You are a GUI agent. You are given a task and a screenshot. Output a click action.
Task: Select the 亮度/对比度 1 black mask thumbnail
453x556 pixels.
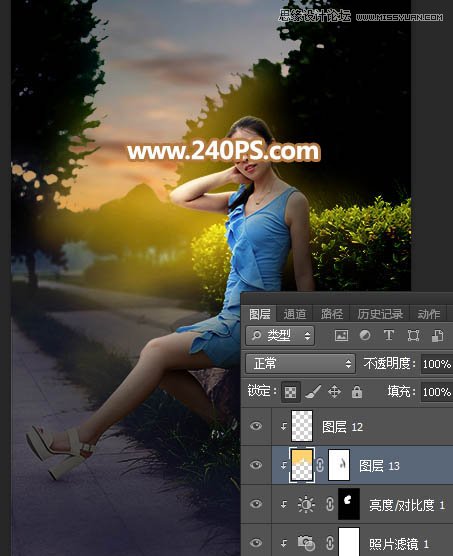click(349, 504)
